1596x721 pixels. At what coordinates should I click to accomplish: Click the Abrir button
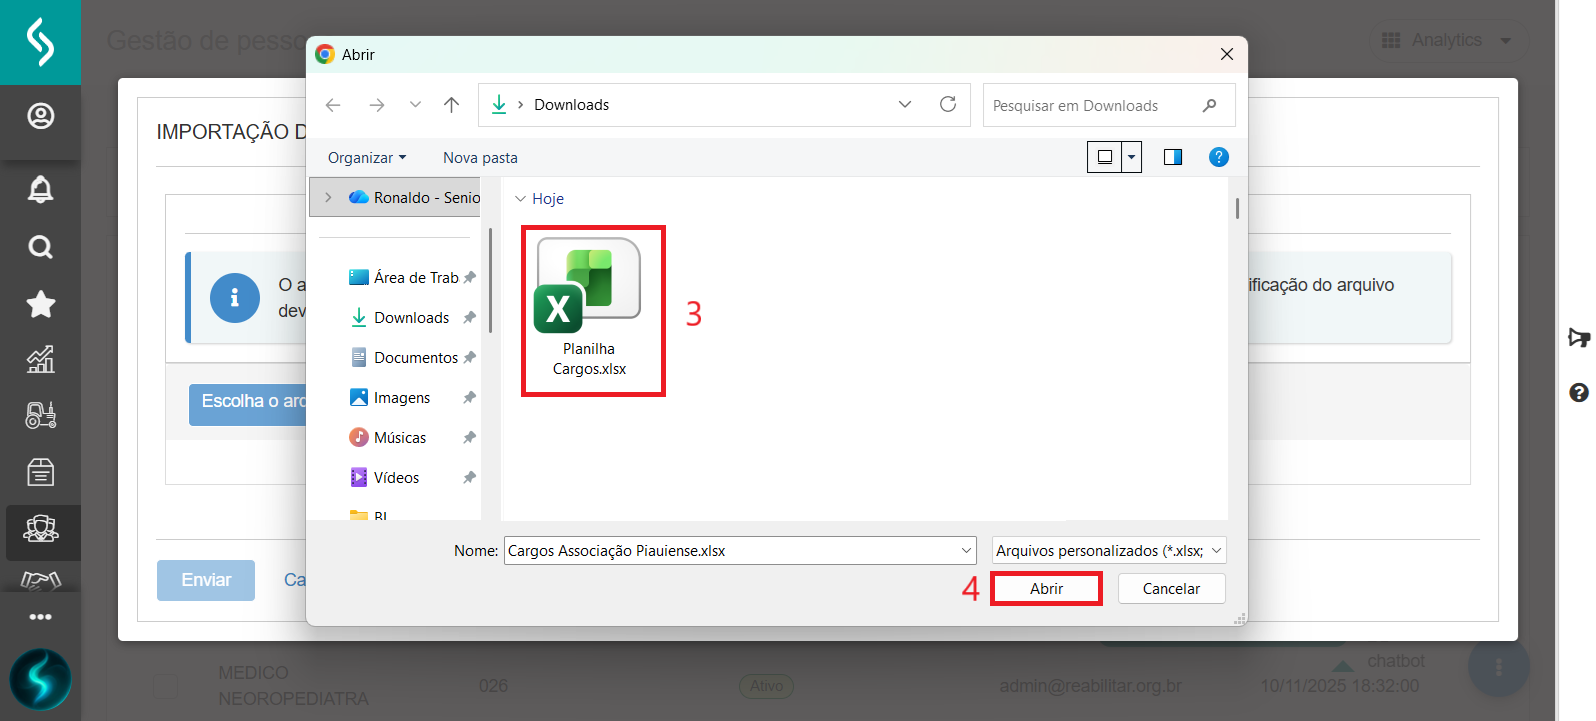click(x=1046, y=589)
